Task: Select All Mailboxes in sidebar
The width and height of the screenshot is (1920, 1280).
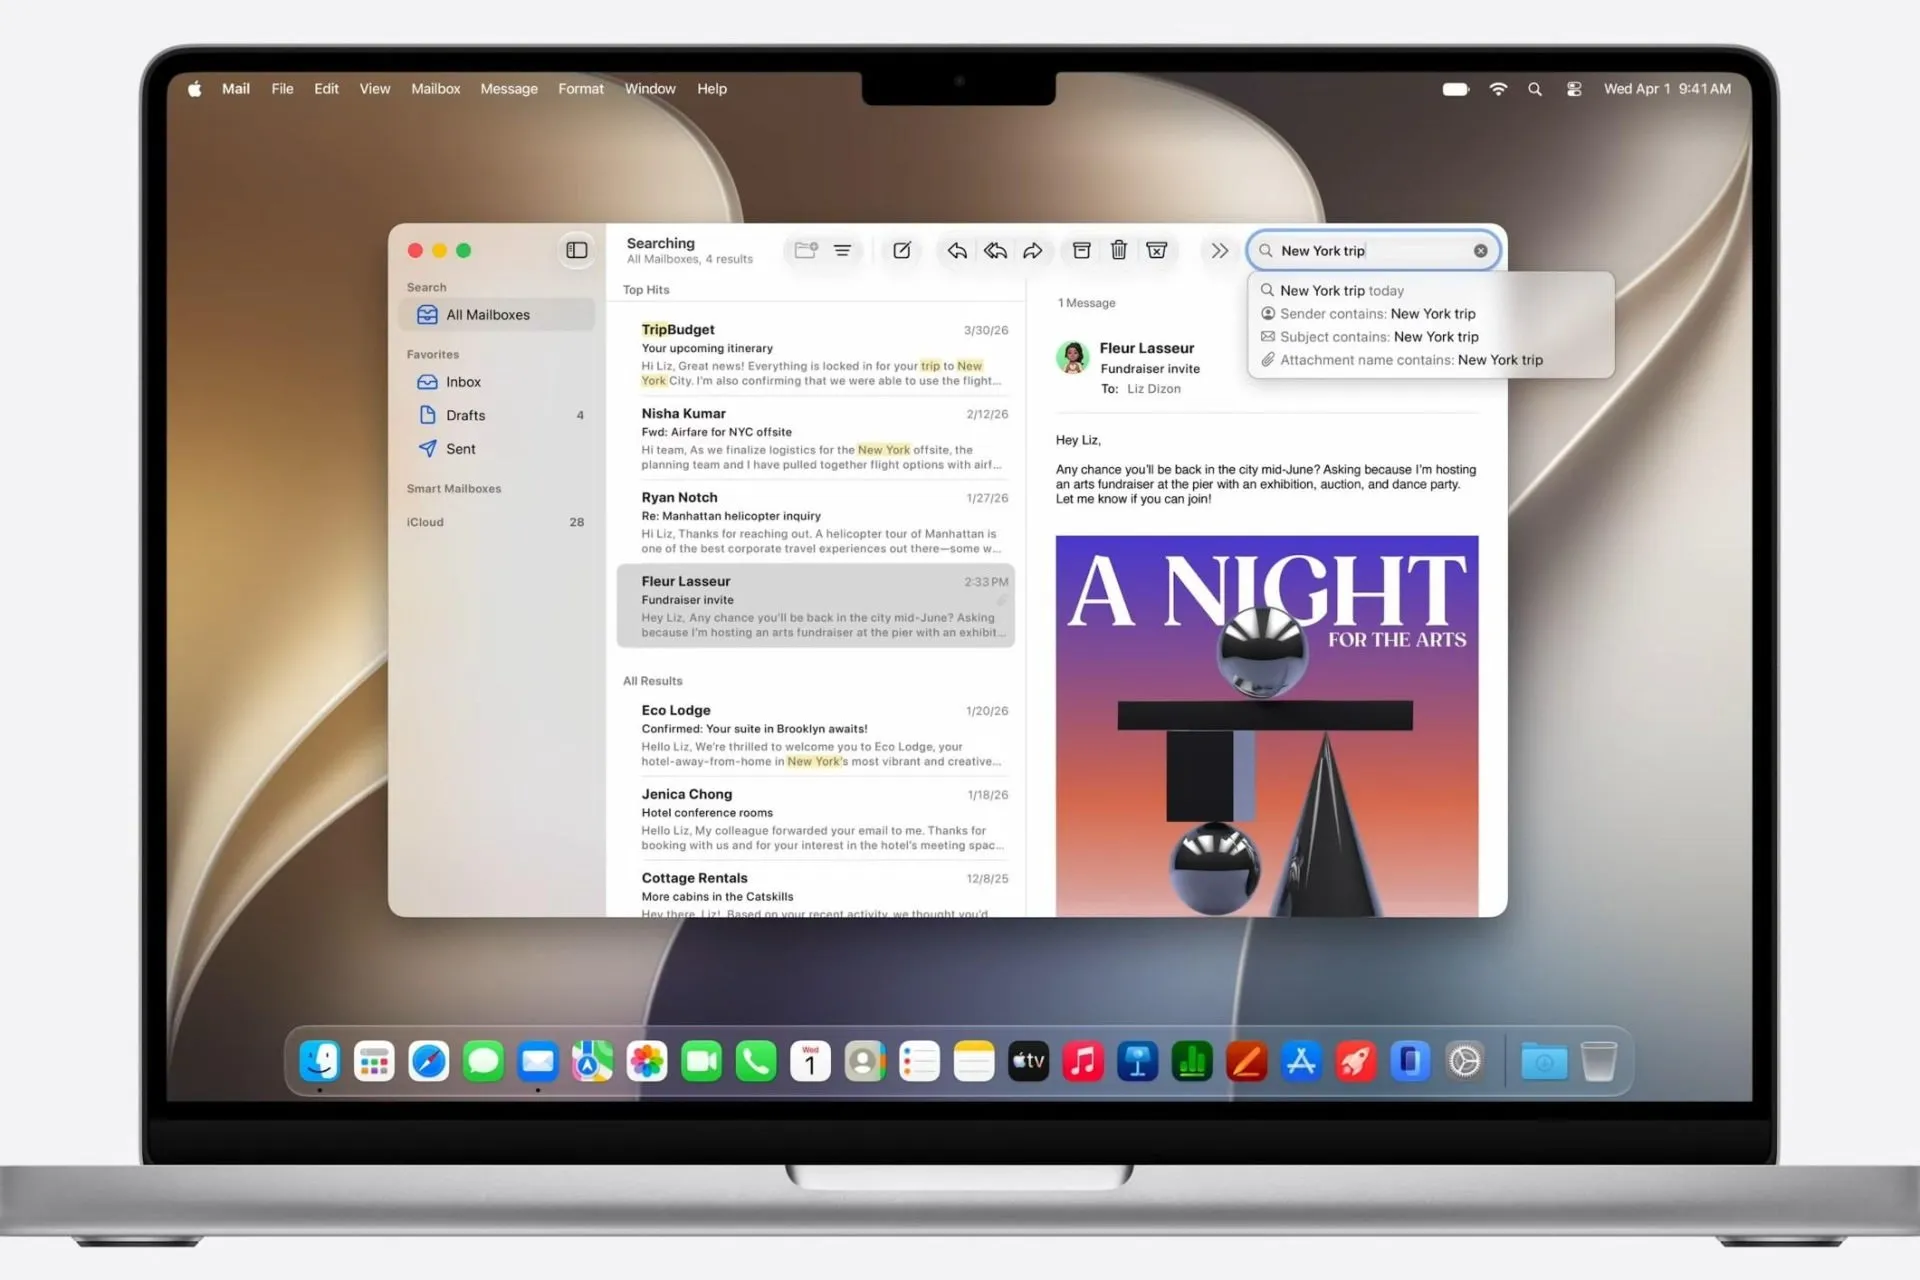Action: (x=497, y=314)
